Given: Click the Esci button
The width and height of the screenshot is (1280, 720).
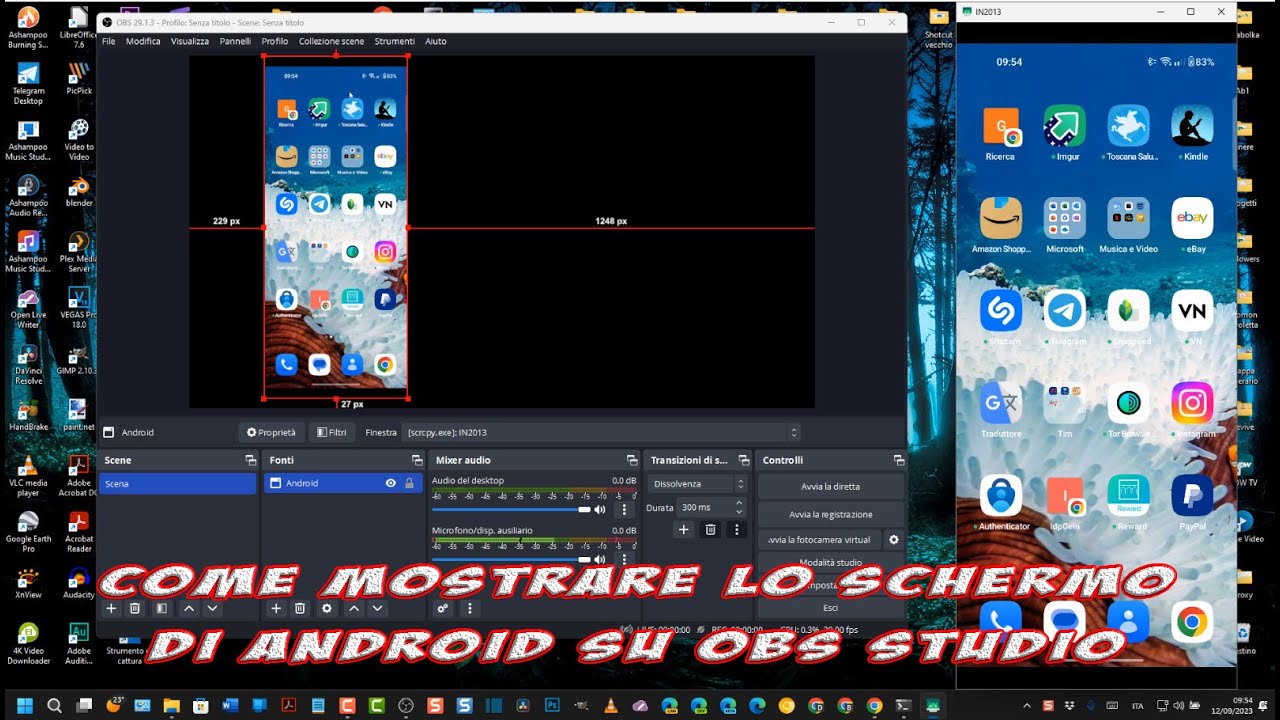Looking at the screenshot, I should [830, 608].
